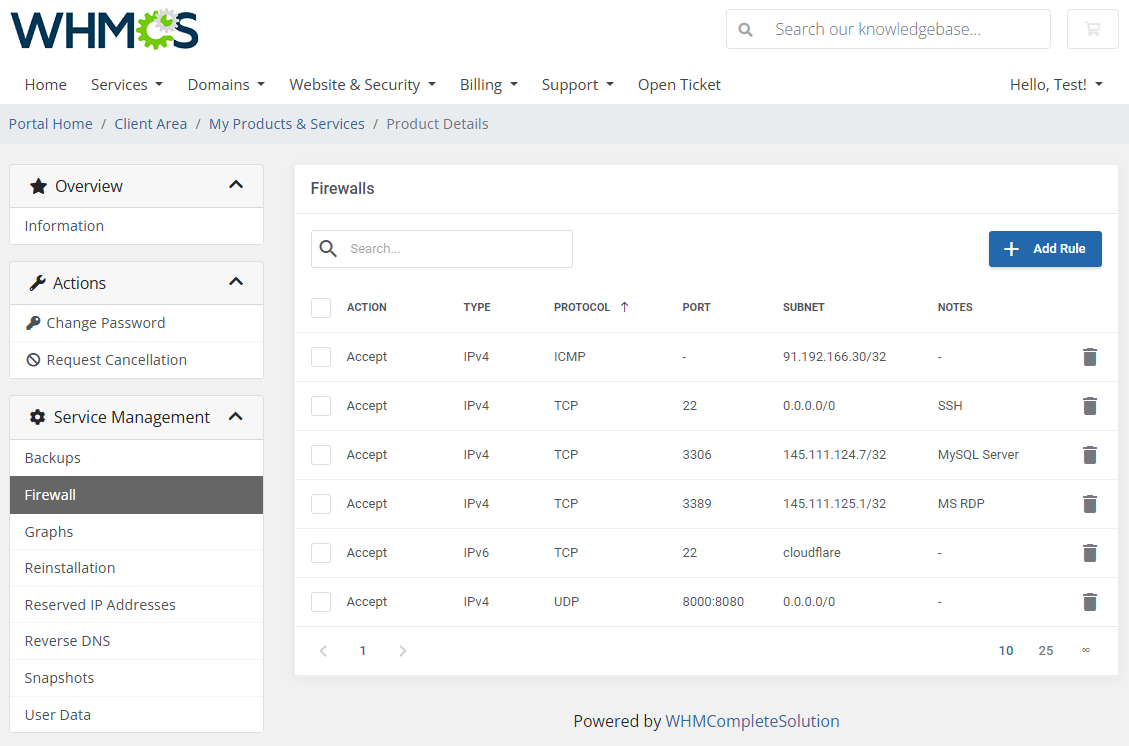Click the star icon beside Overview
This screenshot has height=746, width=1129.
point(37,185)
